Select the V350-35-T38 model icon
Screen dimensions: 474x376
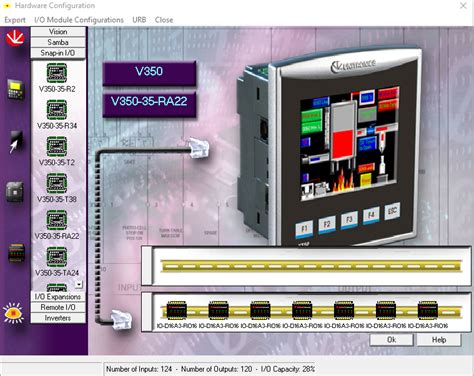(57, 183)
